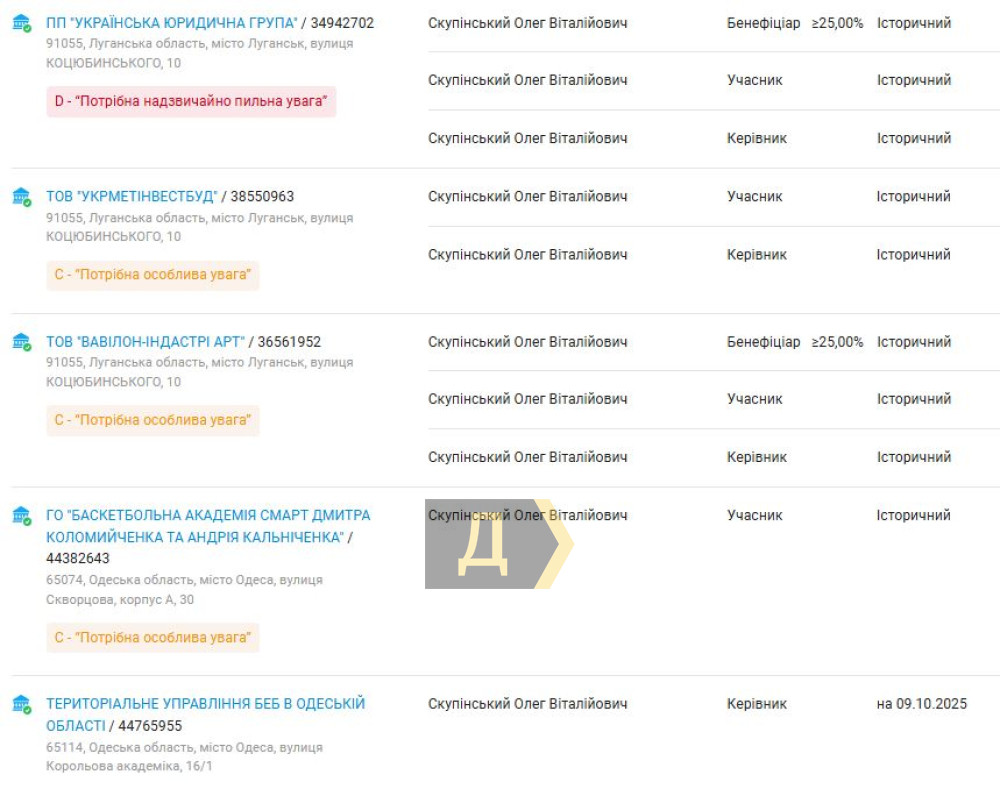Select the person name in ВАВІЛОН-ІНДАСТРІ АРТ Бенефіціар row
The image size is (1000, 789).
[527, 342]
